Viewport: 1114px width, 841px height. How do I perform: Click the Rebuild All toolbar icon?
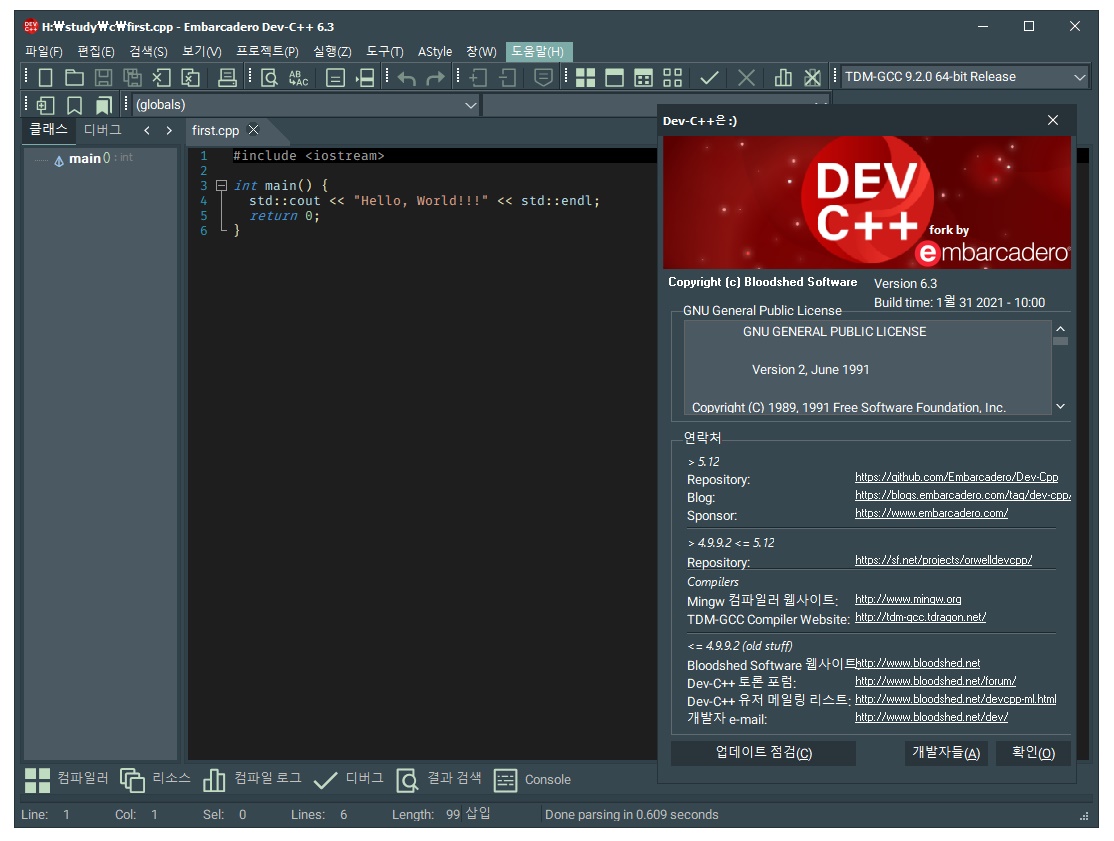point(673,77)
